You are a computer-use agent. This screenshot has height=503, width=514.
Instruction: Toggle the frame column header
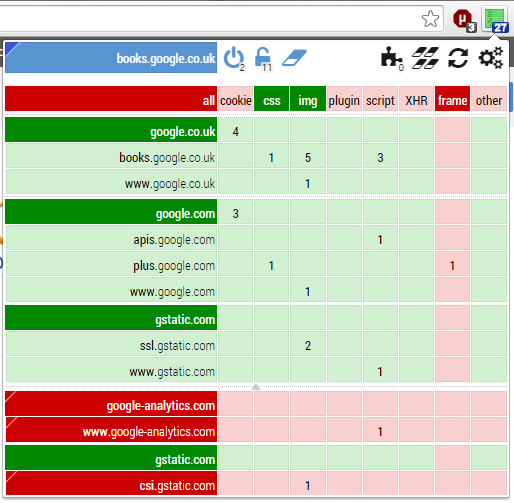tap(452, 99)
